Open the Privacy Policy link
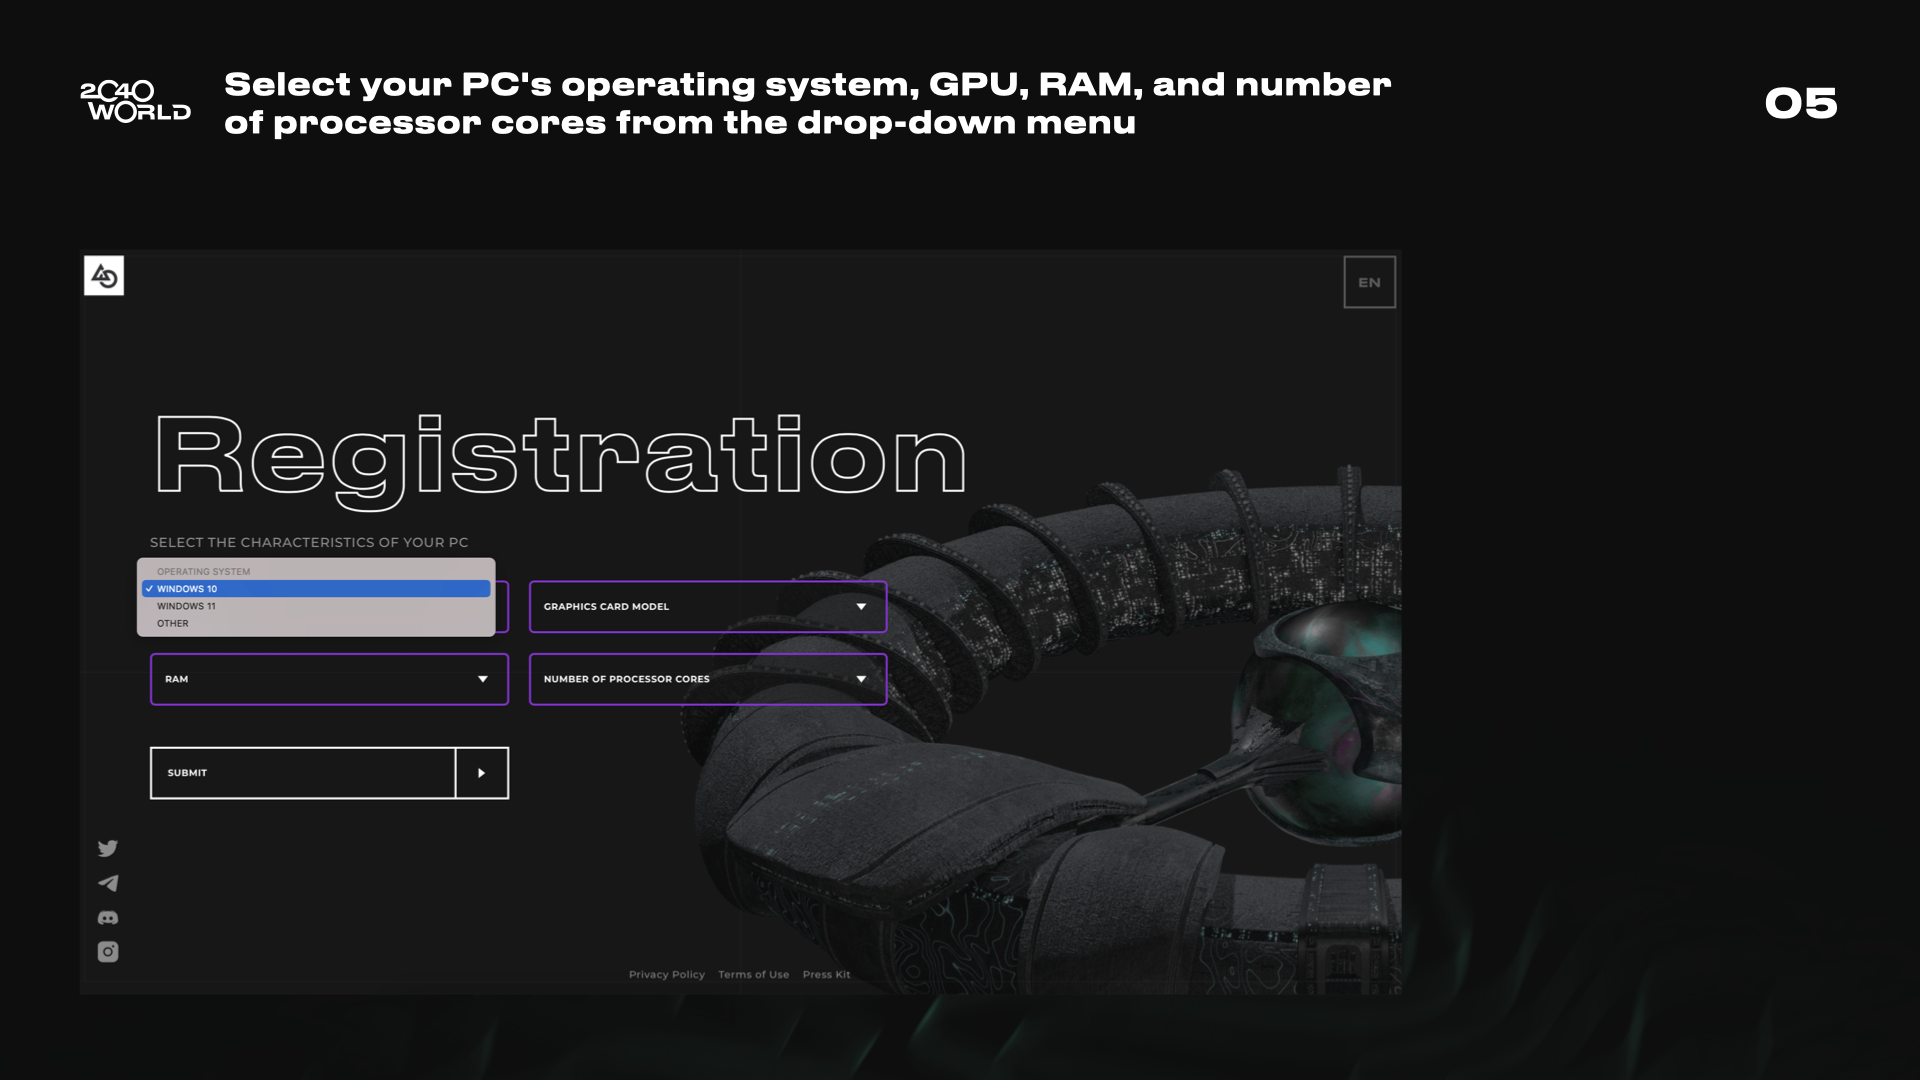 666,975
